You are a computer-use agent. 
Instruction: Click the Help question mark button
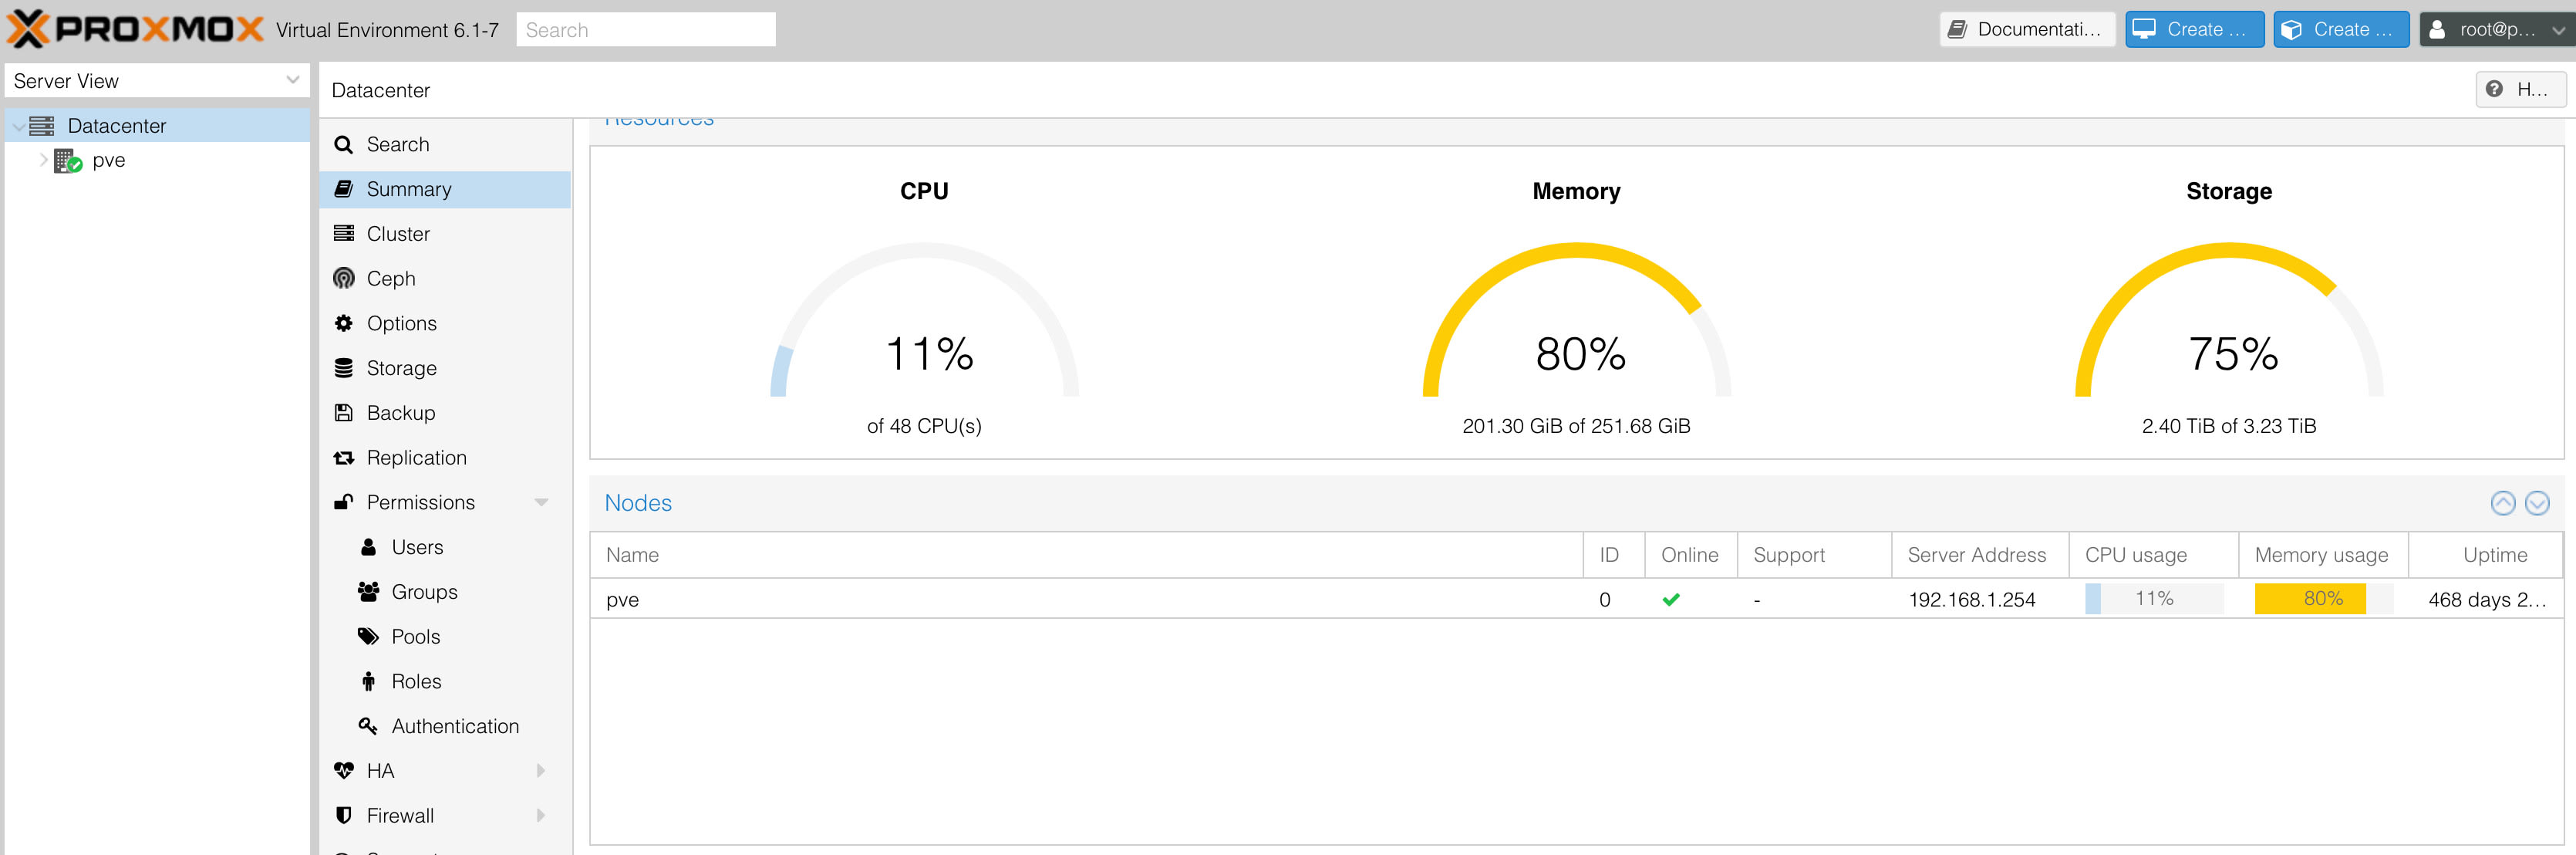tap(2520, 89)
